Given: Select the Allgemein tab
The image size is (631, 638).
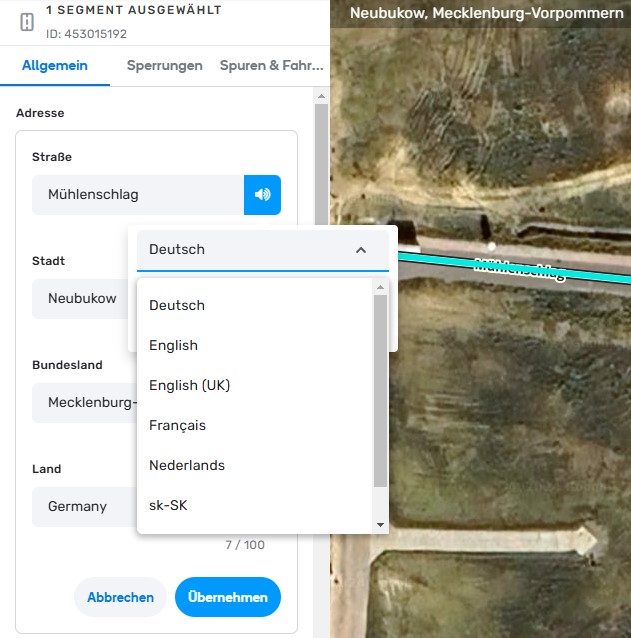Looking at the screenshot, I should point(55,66).
